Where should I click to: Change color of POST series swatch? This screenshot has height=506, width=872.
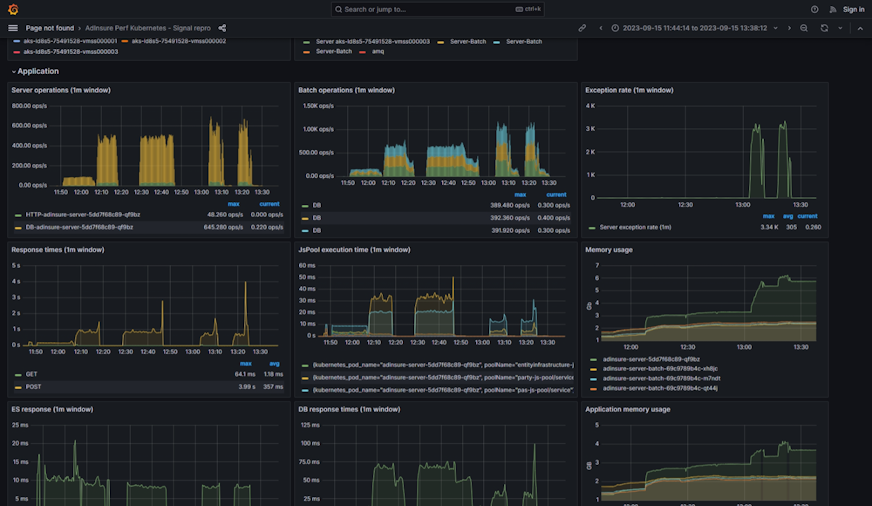[x=18, y=387]
